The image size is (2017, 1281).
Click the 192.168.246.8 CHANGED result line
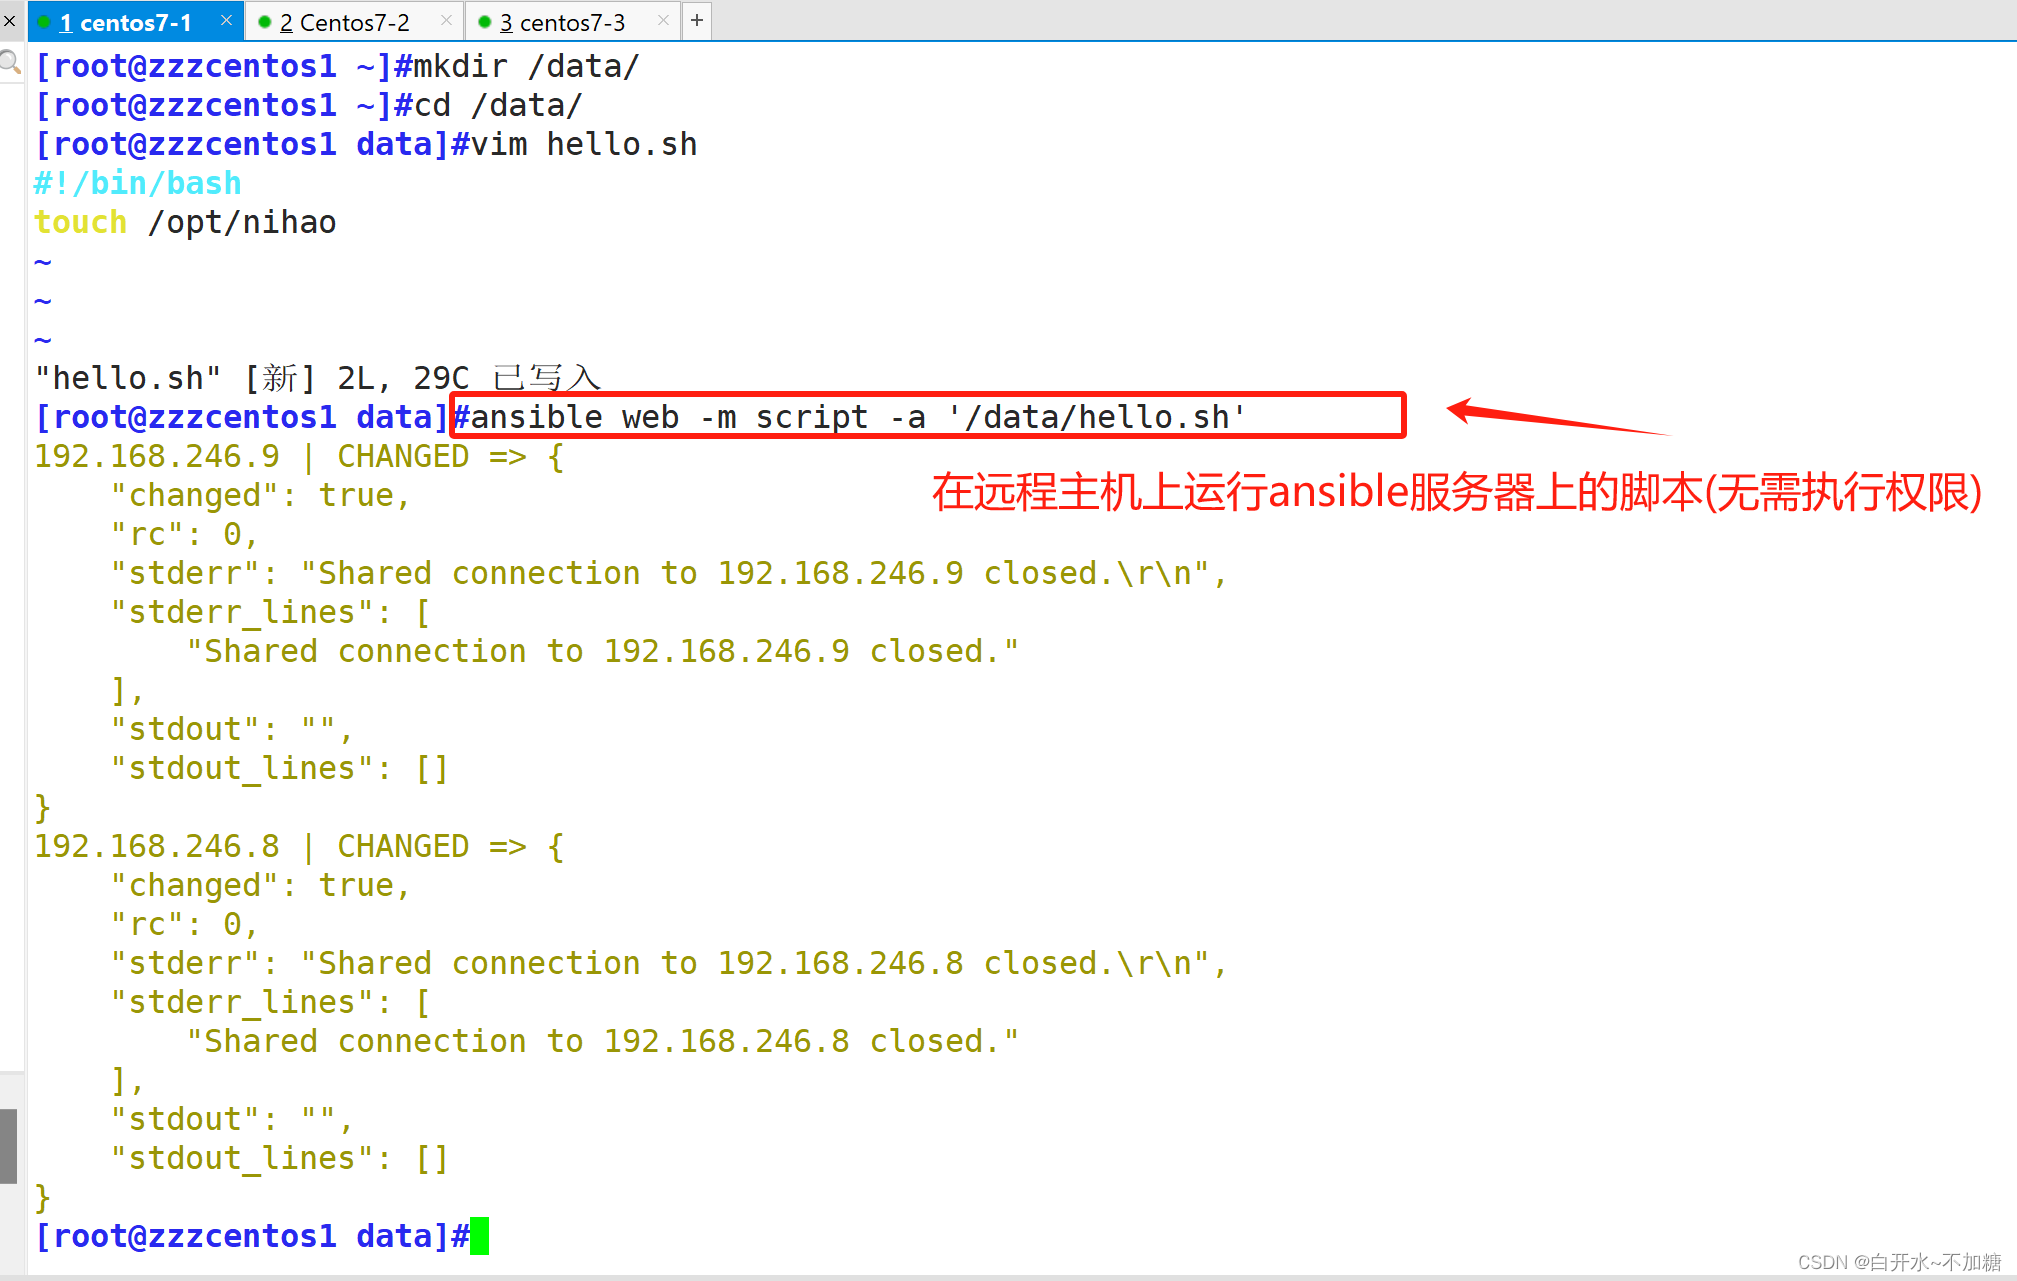point(298,846)
